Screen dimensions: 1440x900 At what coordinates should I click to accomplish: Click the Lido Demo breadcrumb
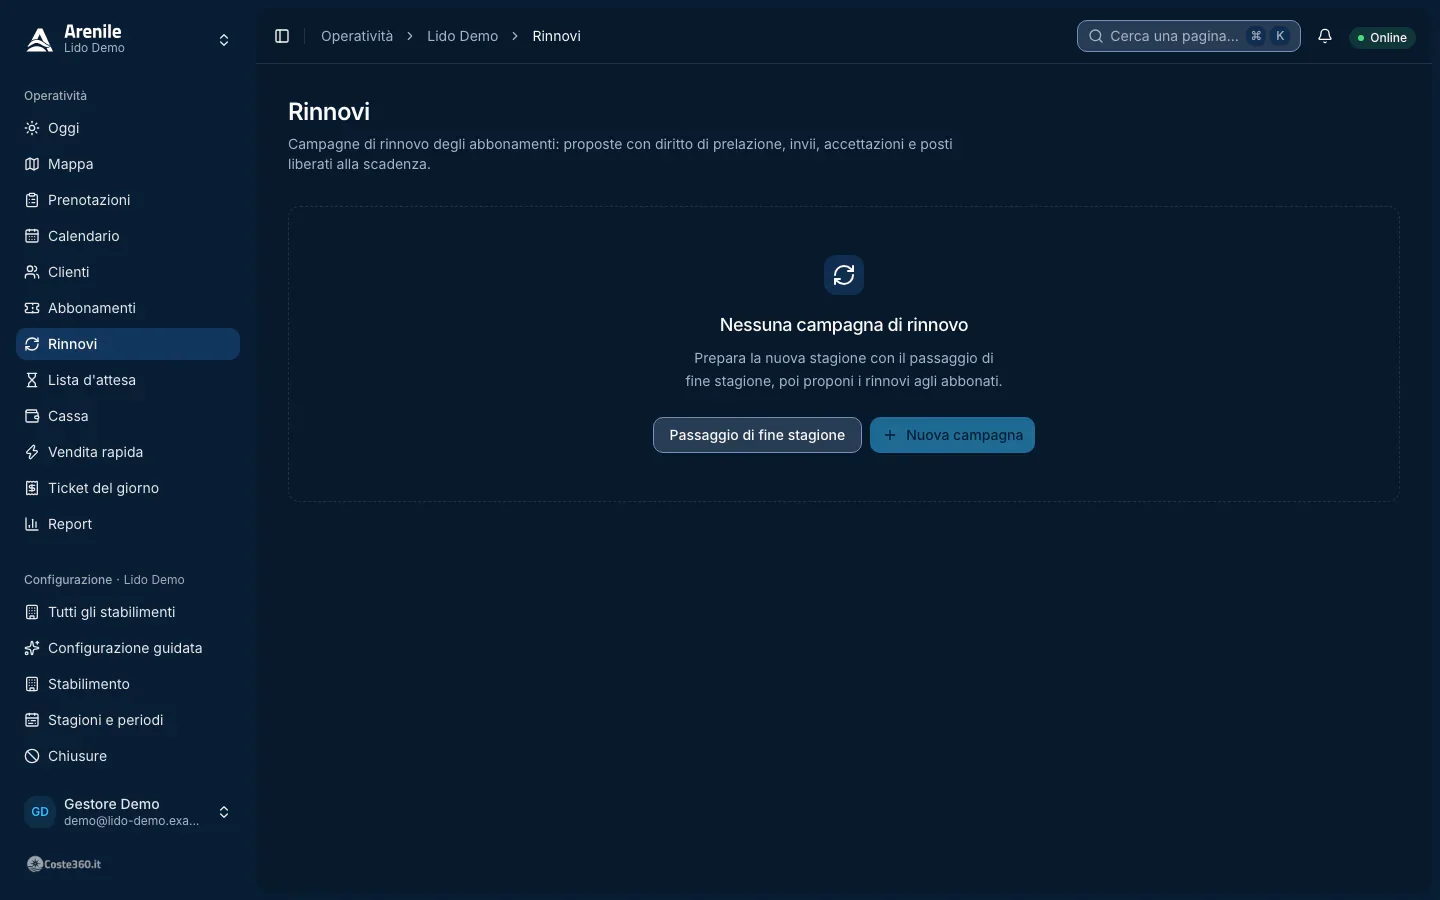[462, 36]
